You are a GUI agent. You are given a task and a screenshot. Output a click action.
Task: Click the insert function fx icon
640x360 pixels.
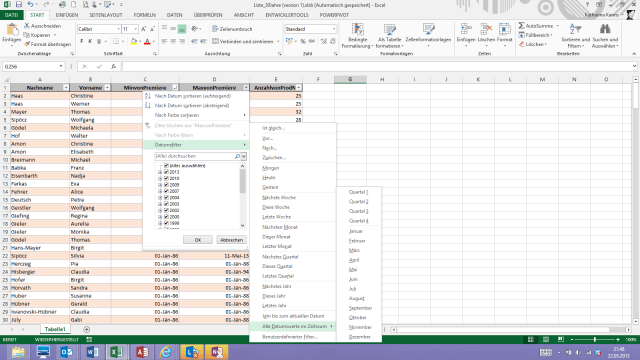pos(113,66)
